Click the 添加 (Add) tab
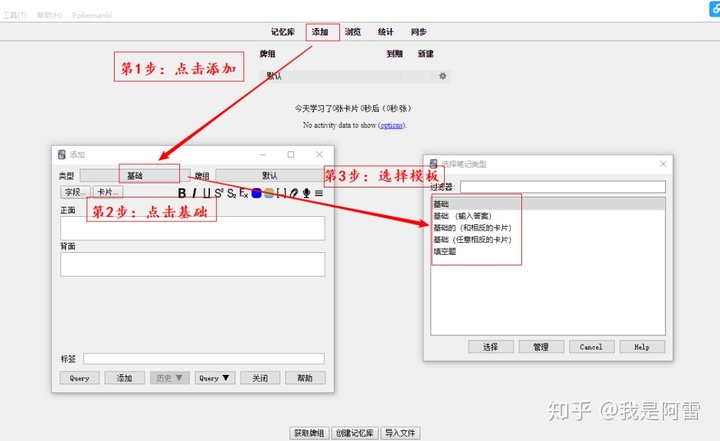 coord(320,32)
